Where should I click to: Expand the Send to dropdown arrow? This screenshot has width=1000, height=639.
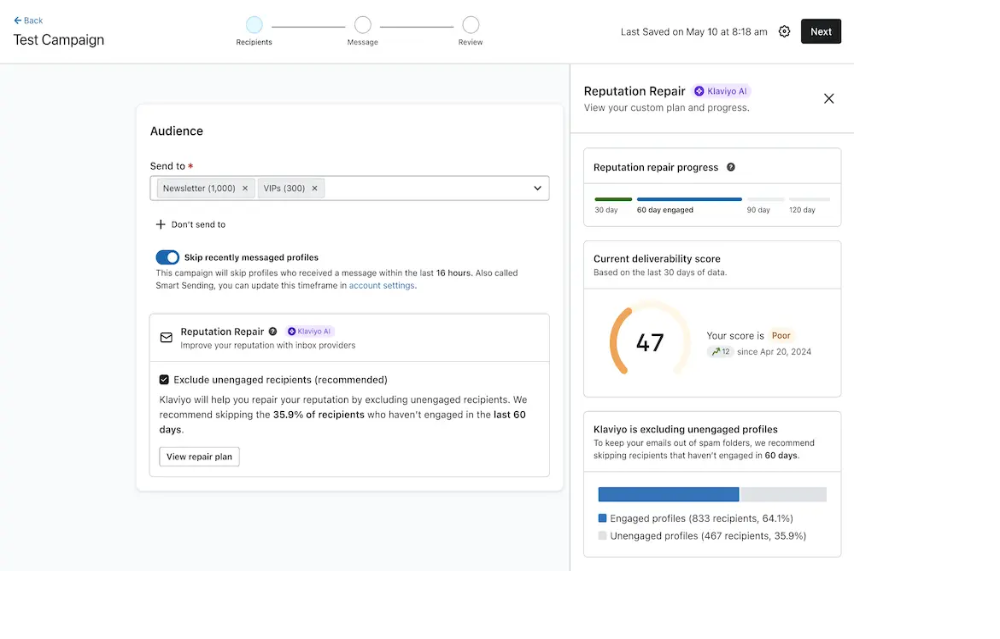point(537,188)
